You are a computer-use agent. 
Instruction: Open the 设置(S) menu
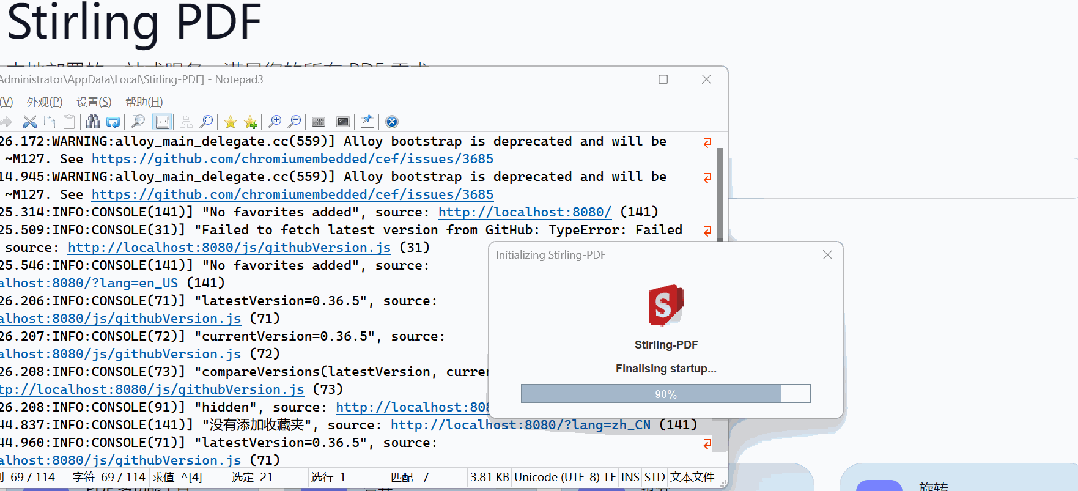tap(93, 101)
